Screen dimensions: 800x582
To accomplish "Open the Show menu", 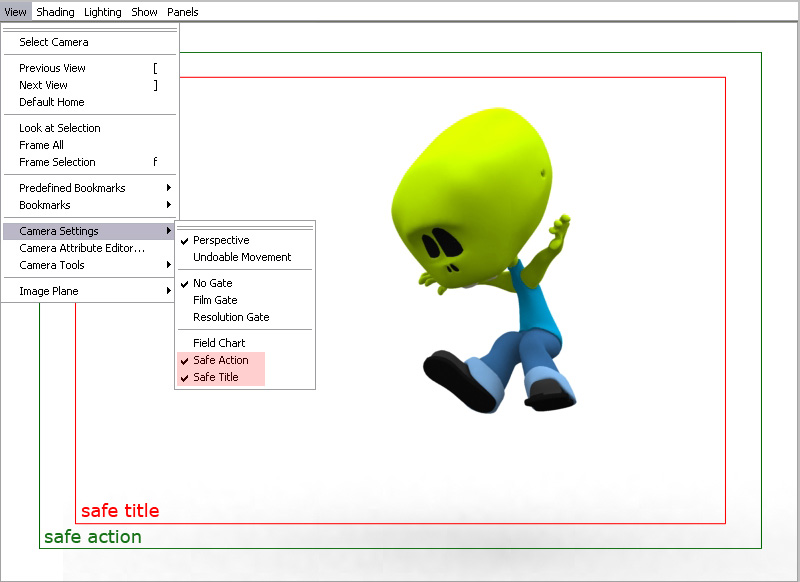I will tap(144, 12).
